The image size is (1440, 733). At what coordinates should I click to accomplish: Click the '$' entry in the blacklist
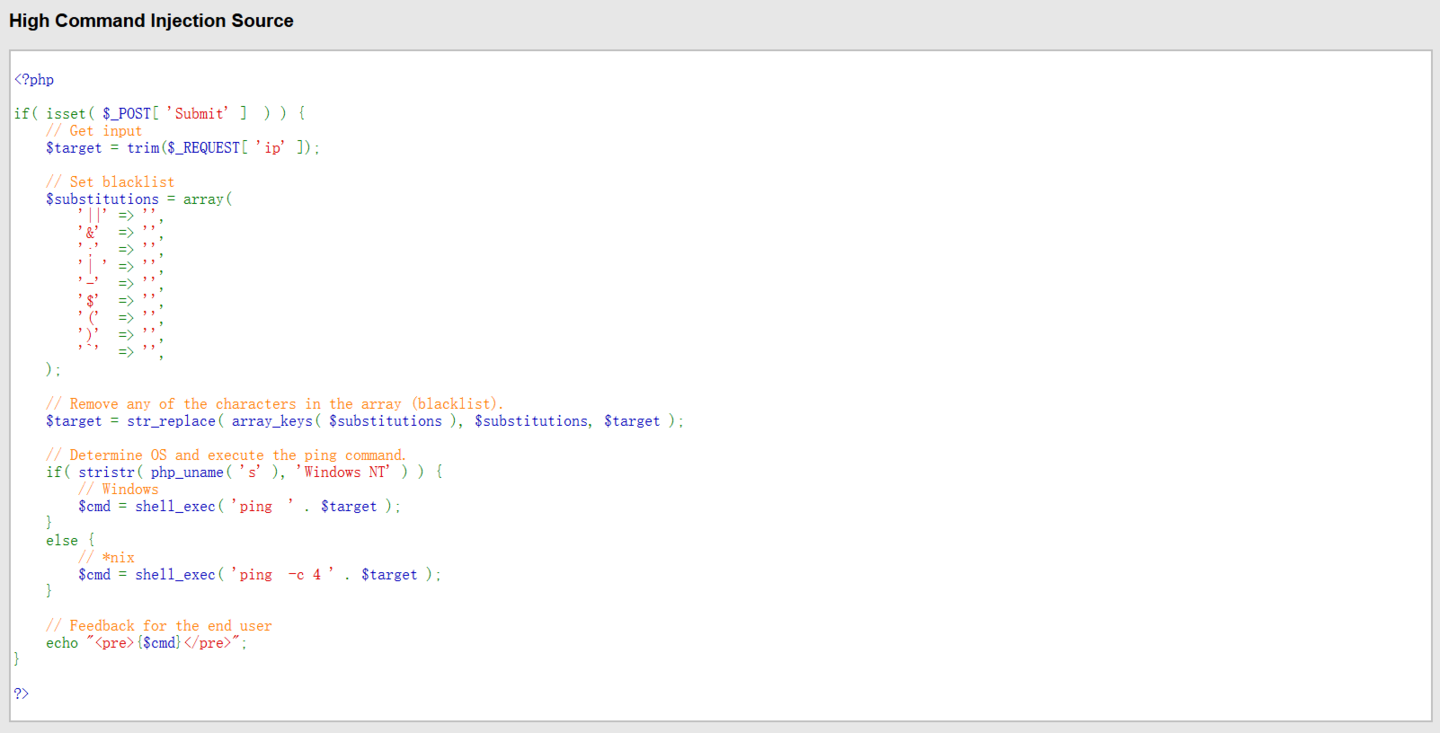[91, 300]
